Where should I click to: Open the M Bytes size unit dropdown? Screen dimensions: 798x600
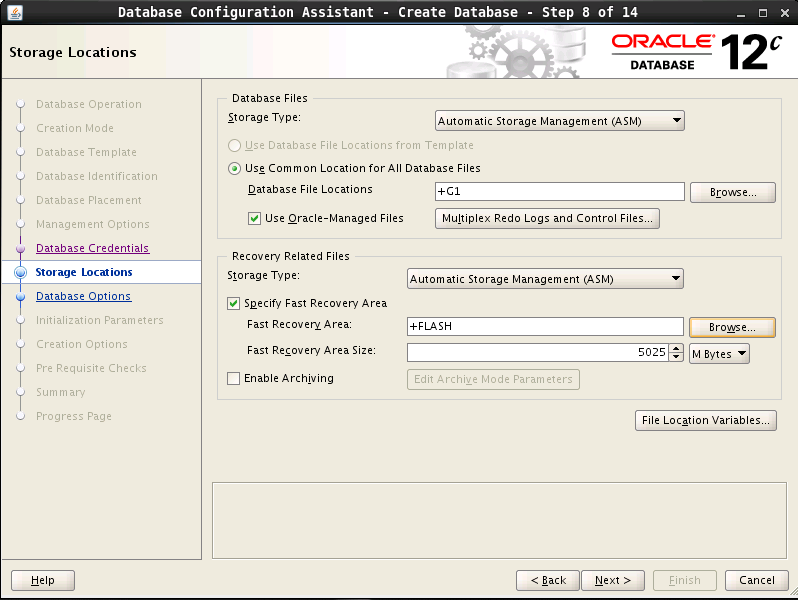coord(719,354)
